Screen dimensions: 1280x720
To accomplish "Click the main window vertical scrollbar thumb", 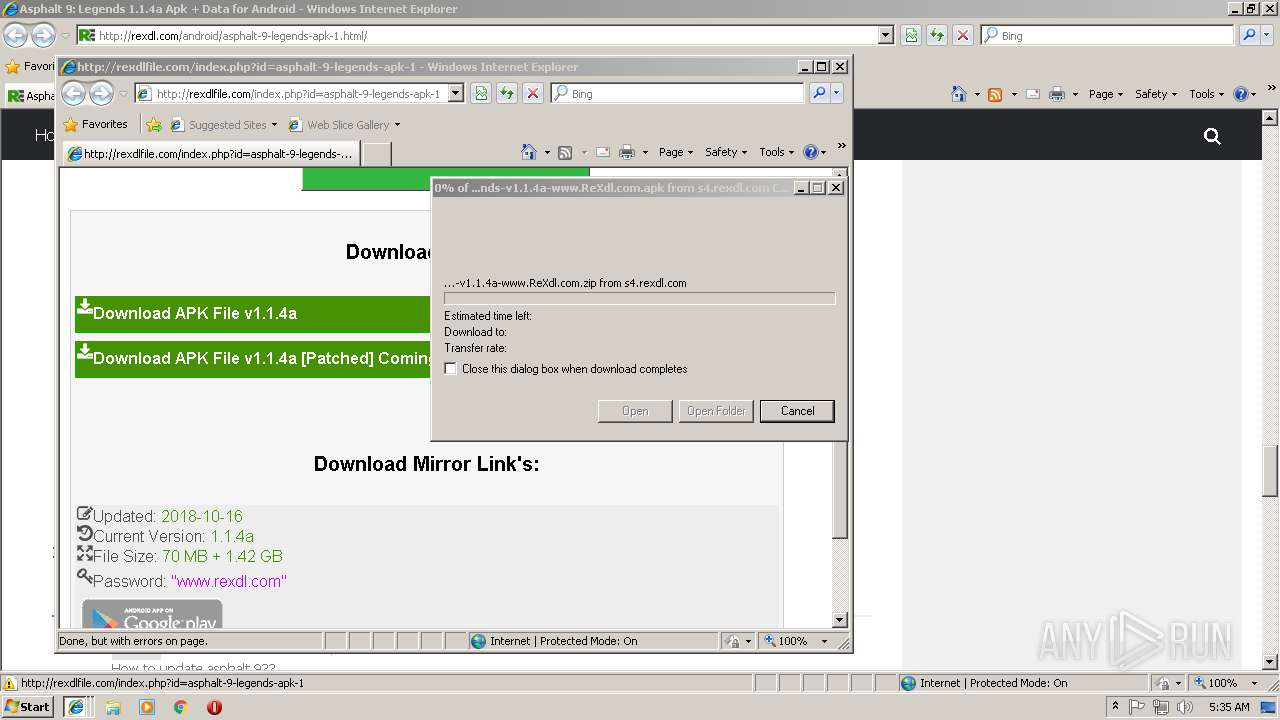I will coord(1271,470).
